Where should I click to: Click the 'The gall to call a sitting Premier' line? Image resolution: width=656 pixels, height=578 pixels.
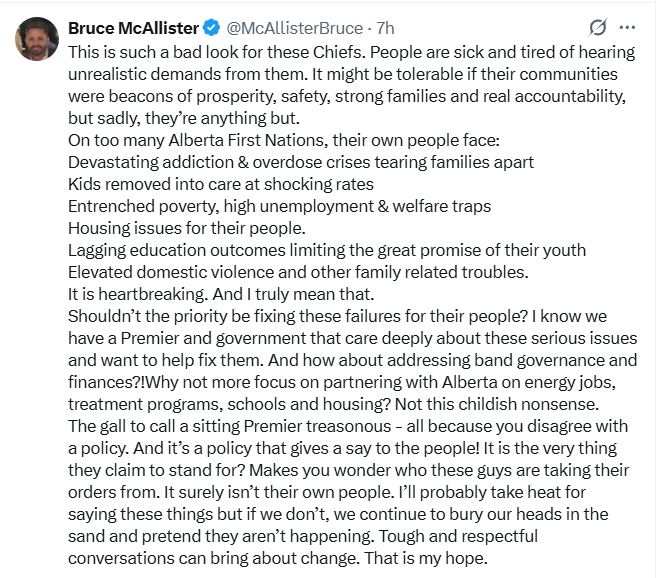[x=348, y=426]
